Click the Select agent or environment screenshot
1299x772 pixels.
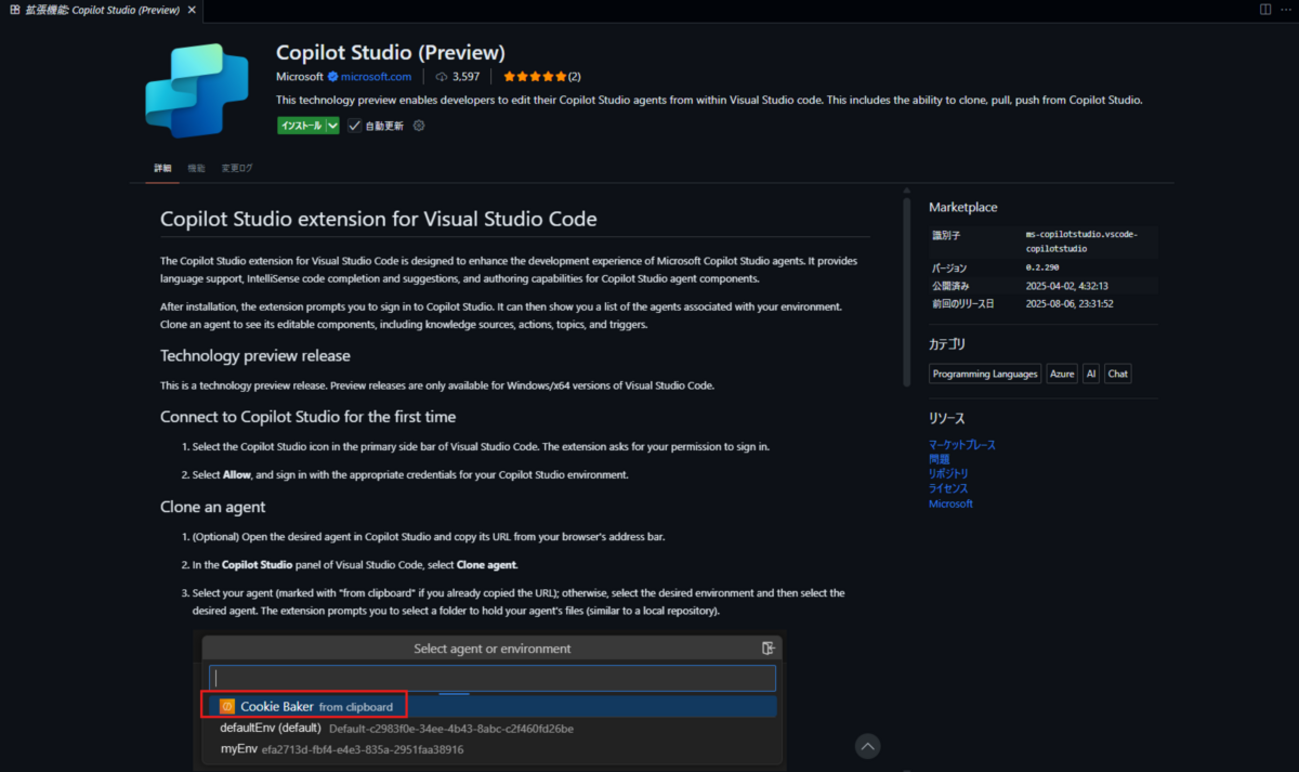click(x=491, y=700)
